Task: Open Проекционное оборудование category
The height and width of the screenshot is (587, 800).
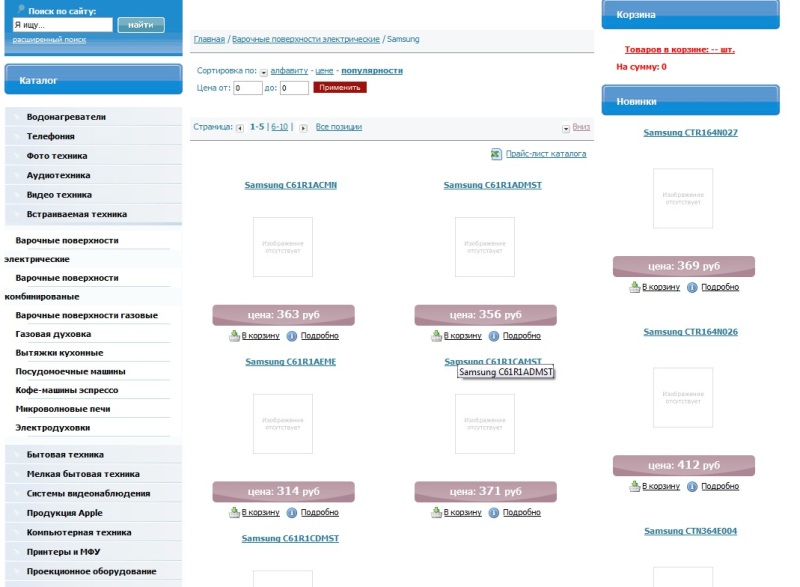Action: (93, 571)
